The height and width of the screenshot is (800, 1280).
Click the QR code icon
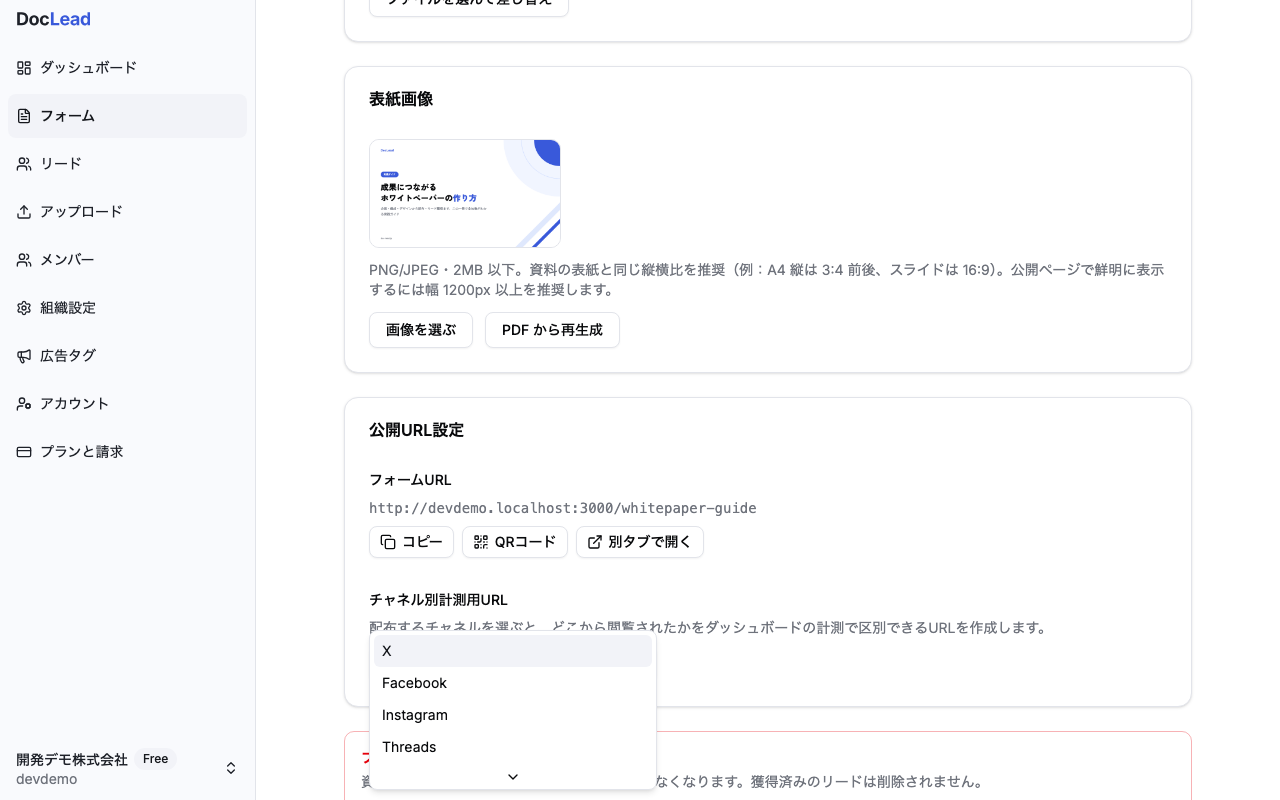(x=481, y=542)
